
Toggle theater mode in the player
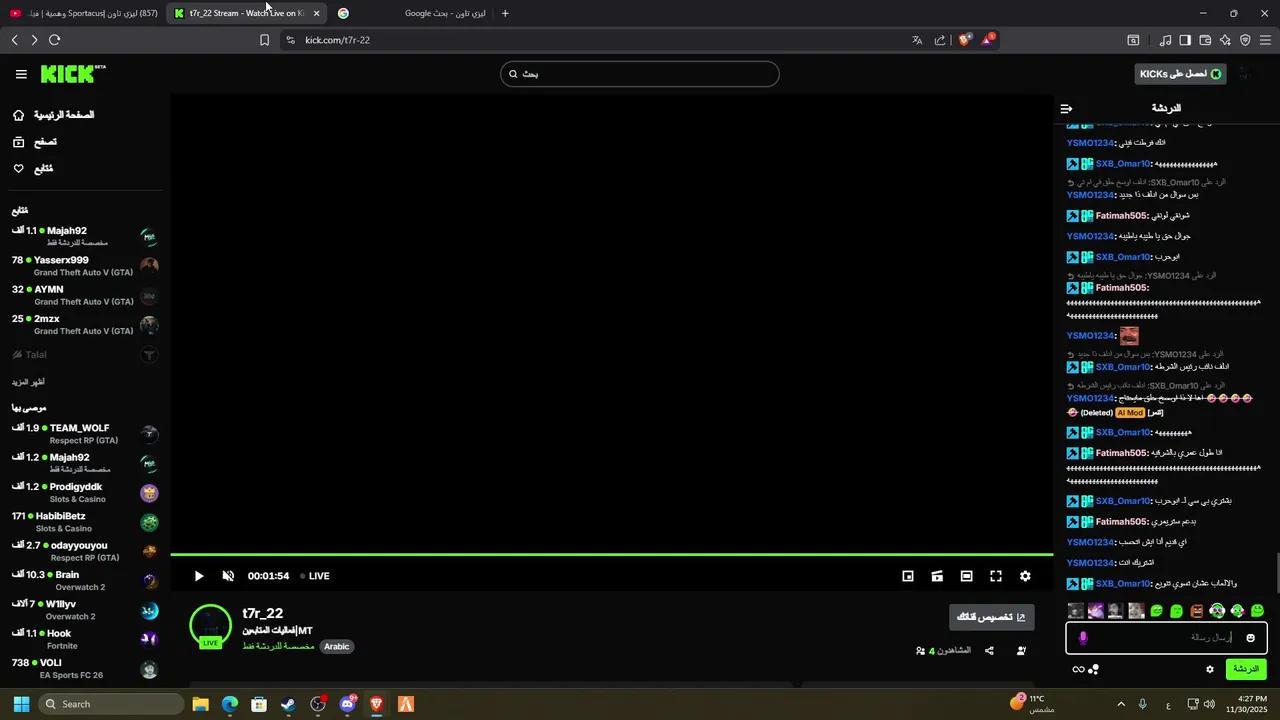(x=966, y=576)
